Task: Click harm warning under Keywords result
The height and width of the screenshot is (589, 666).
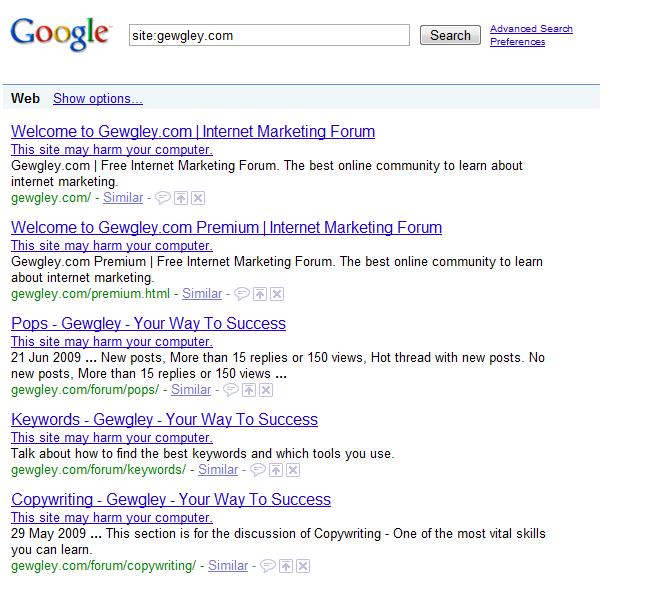Action: (112, 437)
